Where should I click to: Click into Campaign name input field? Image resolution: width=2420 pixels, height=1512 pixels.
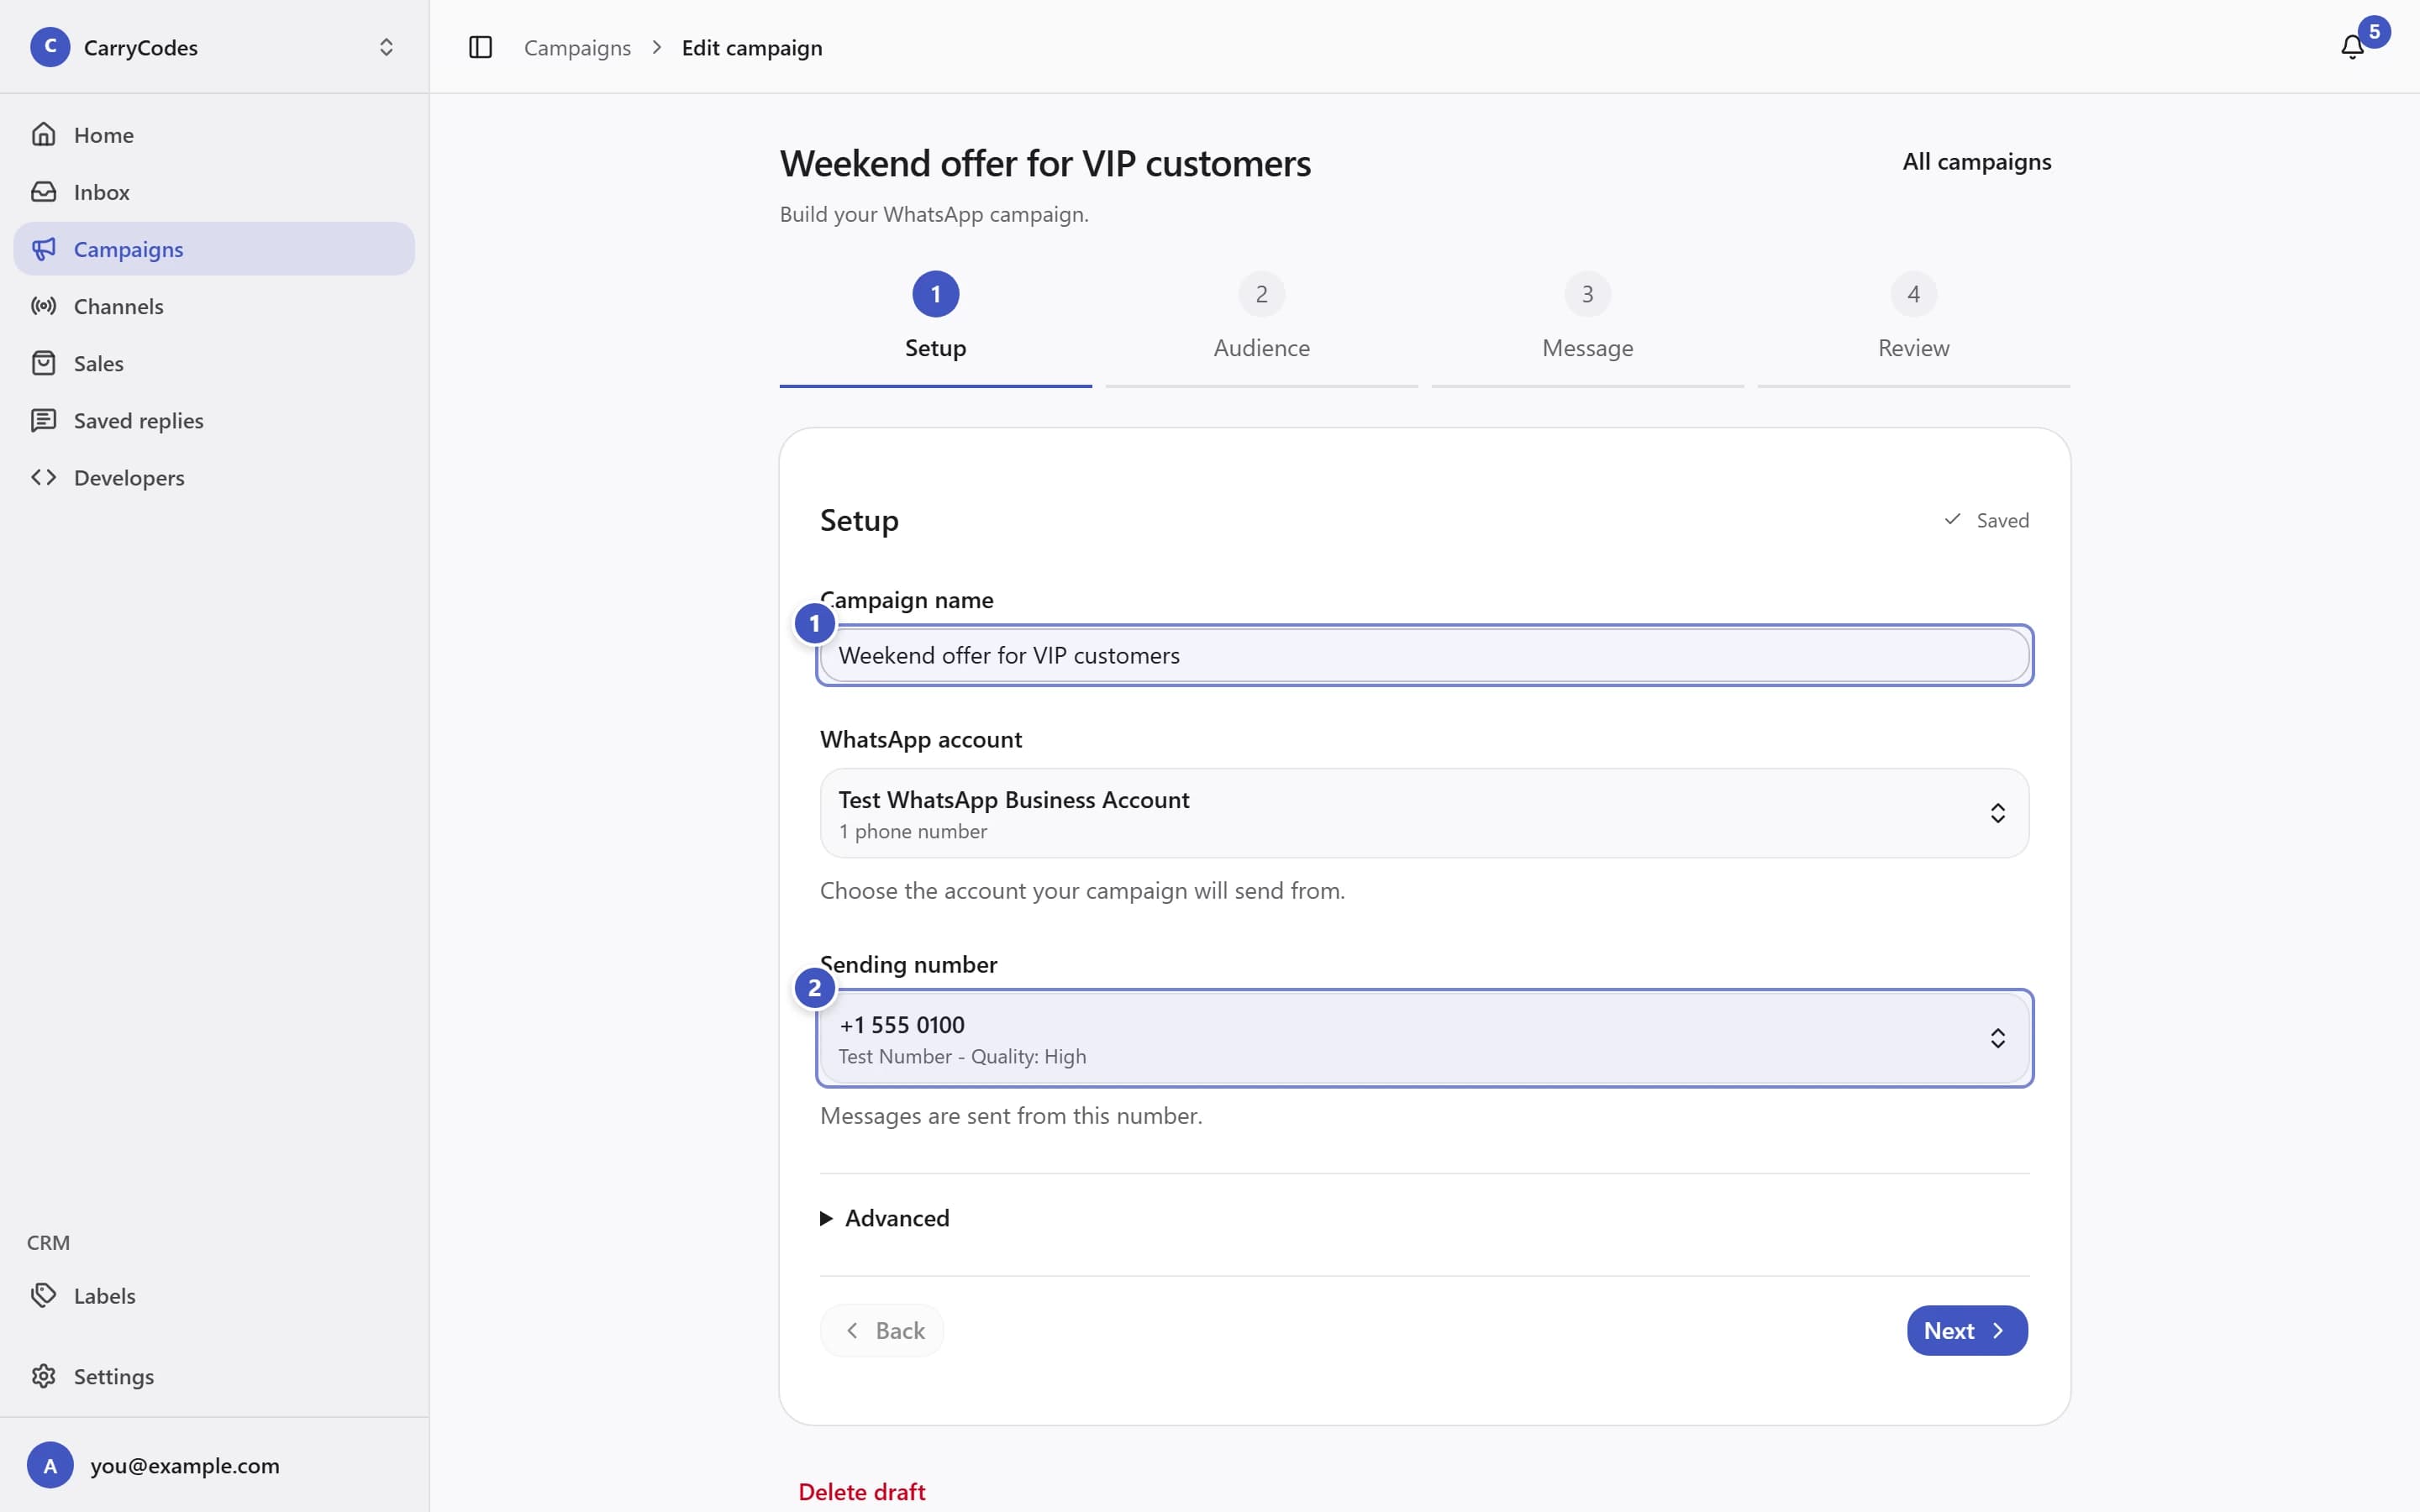pos(1424,655)
